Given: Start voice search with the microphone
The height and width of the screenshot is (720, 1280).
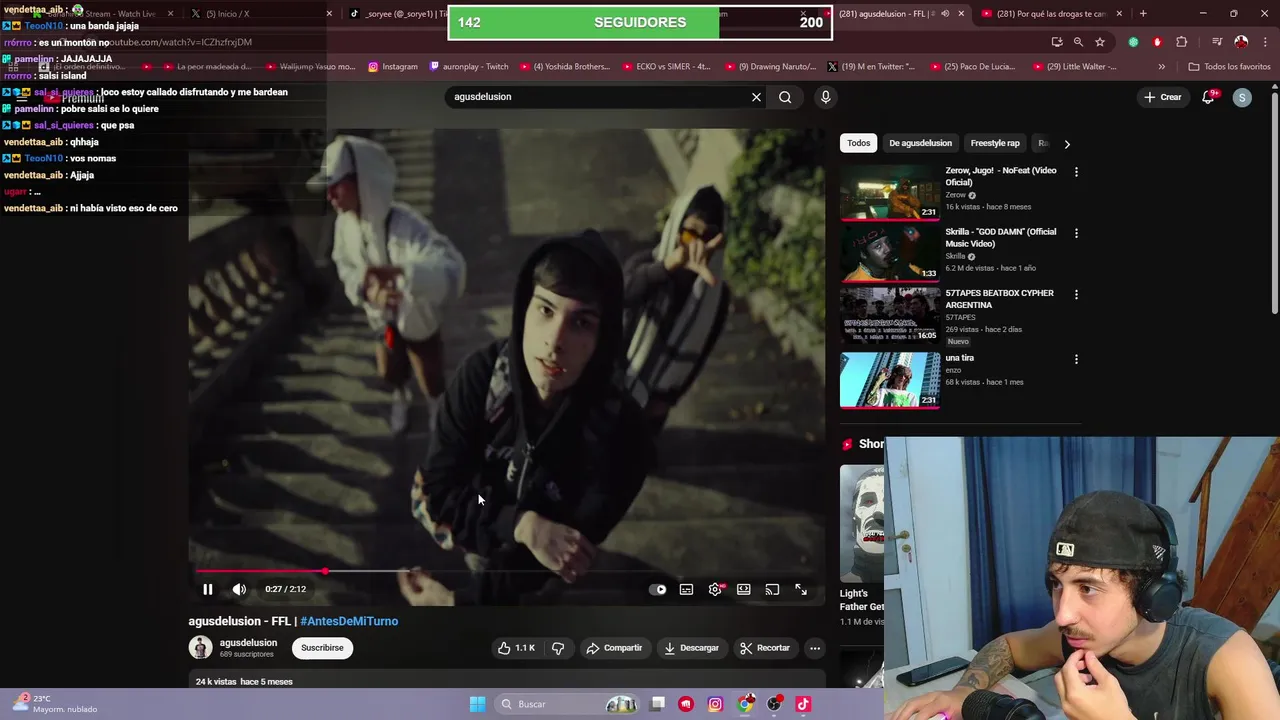Looking at the screenshot, I should [x=825, y=97].
